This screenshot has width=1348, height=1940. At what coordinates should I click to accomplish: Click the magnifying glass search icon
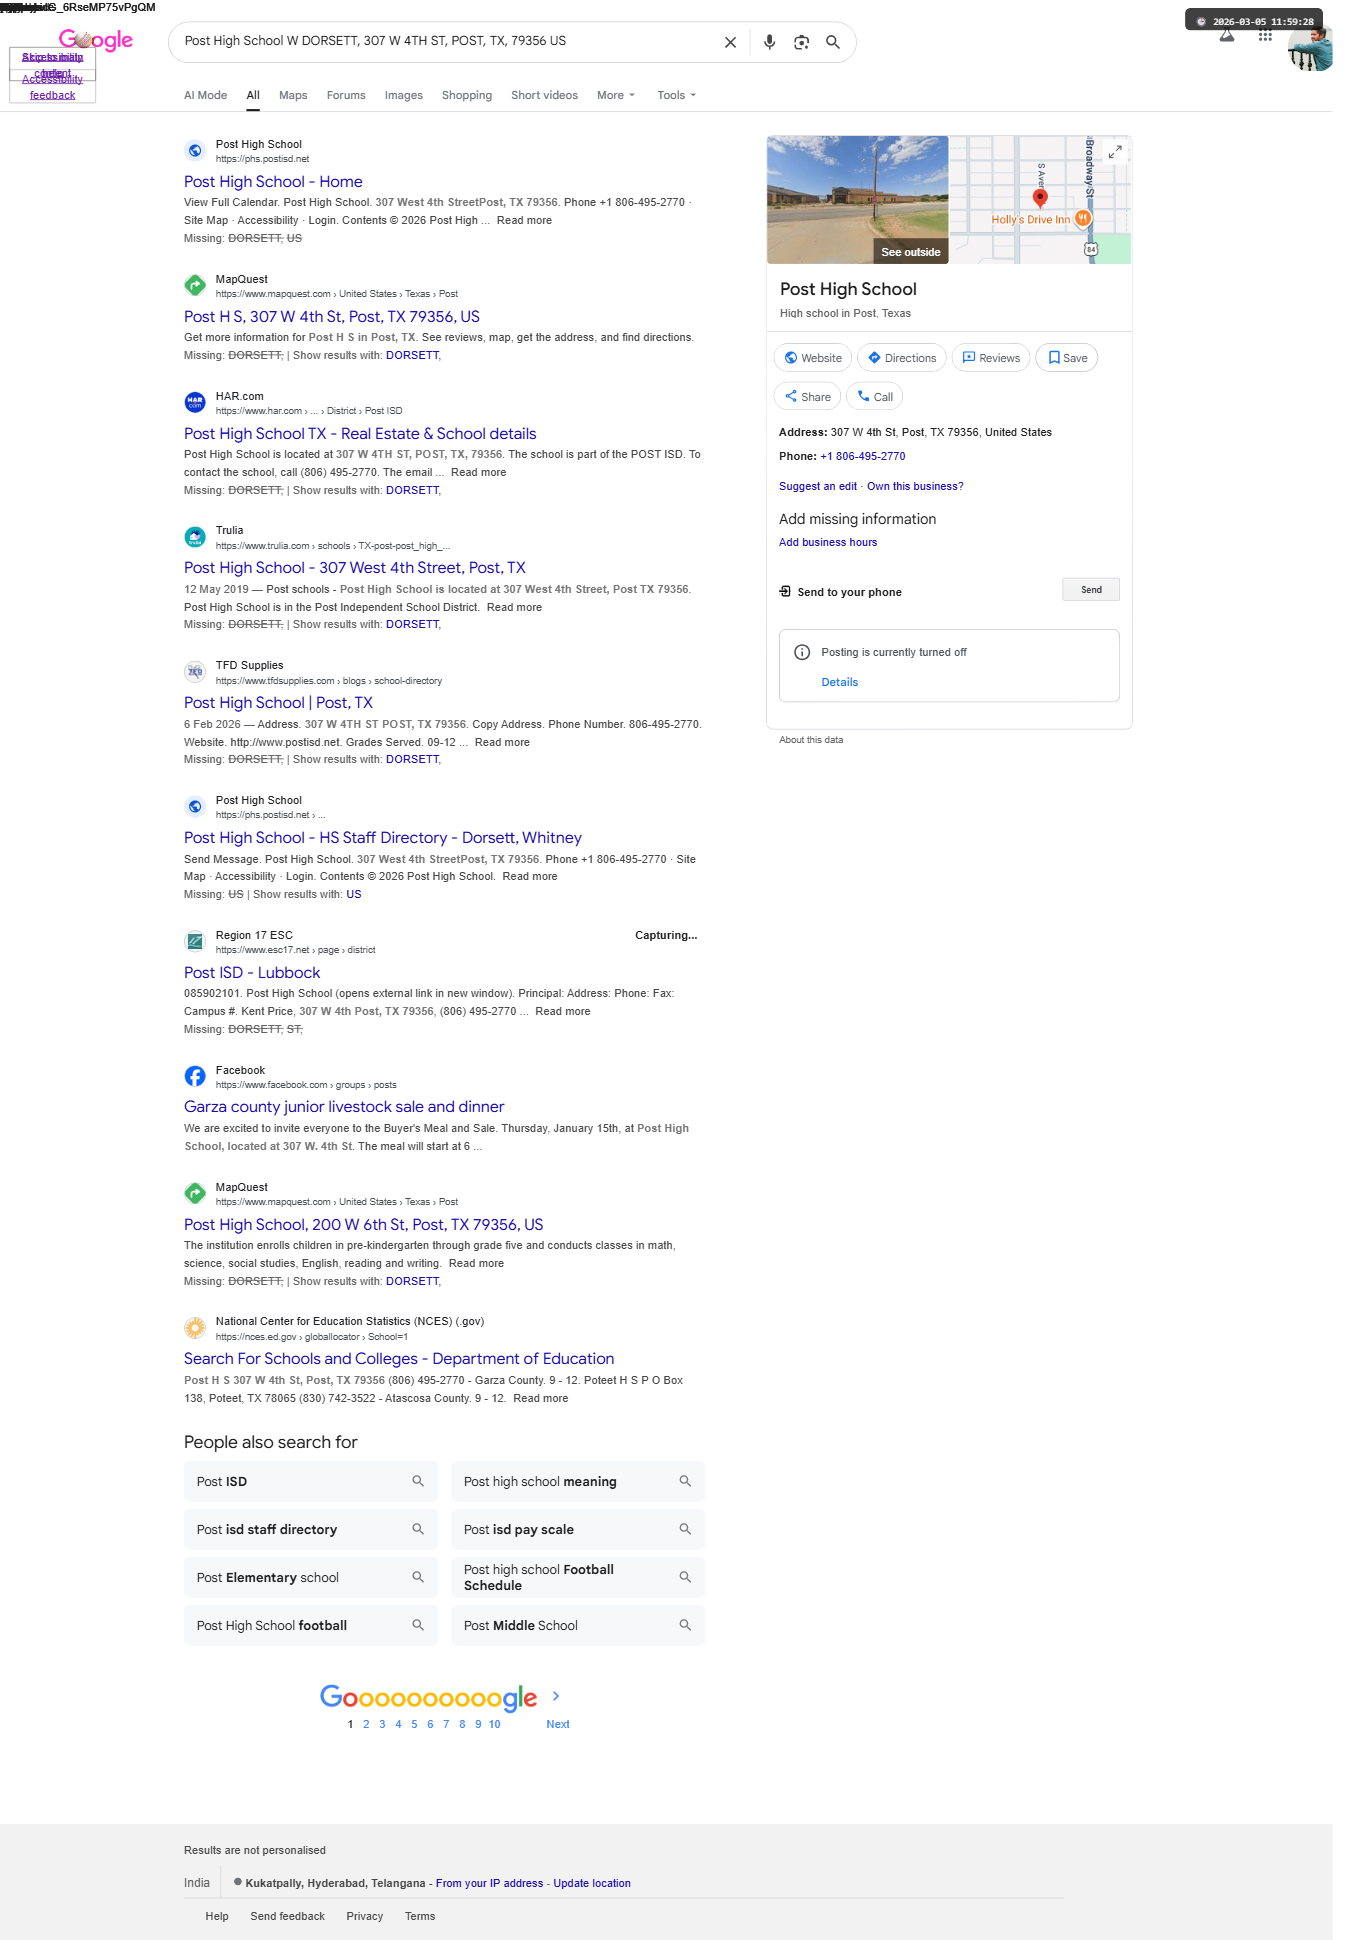pyautogui.click(x=833, y=42)
